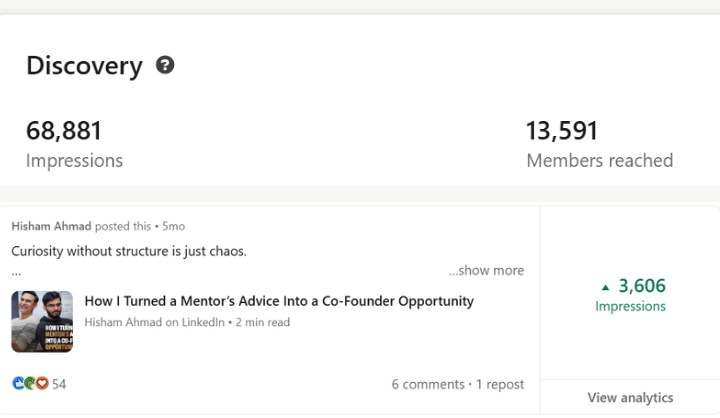The width and height of the screenshot is (720, 418).
Task: Expand post with show more
Action: coord(486,270)
